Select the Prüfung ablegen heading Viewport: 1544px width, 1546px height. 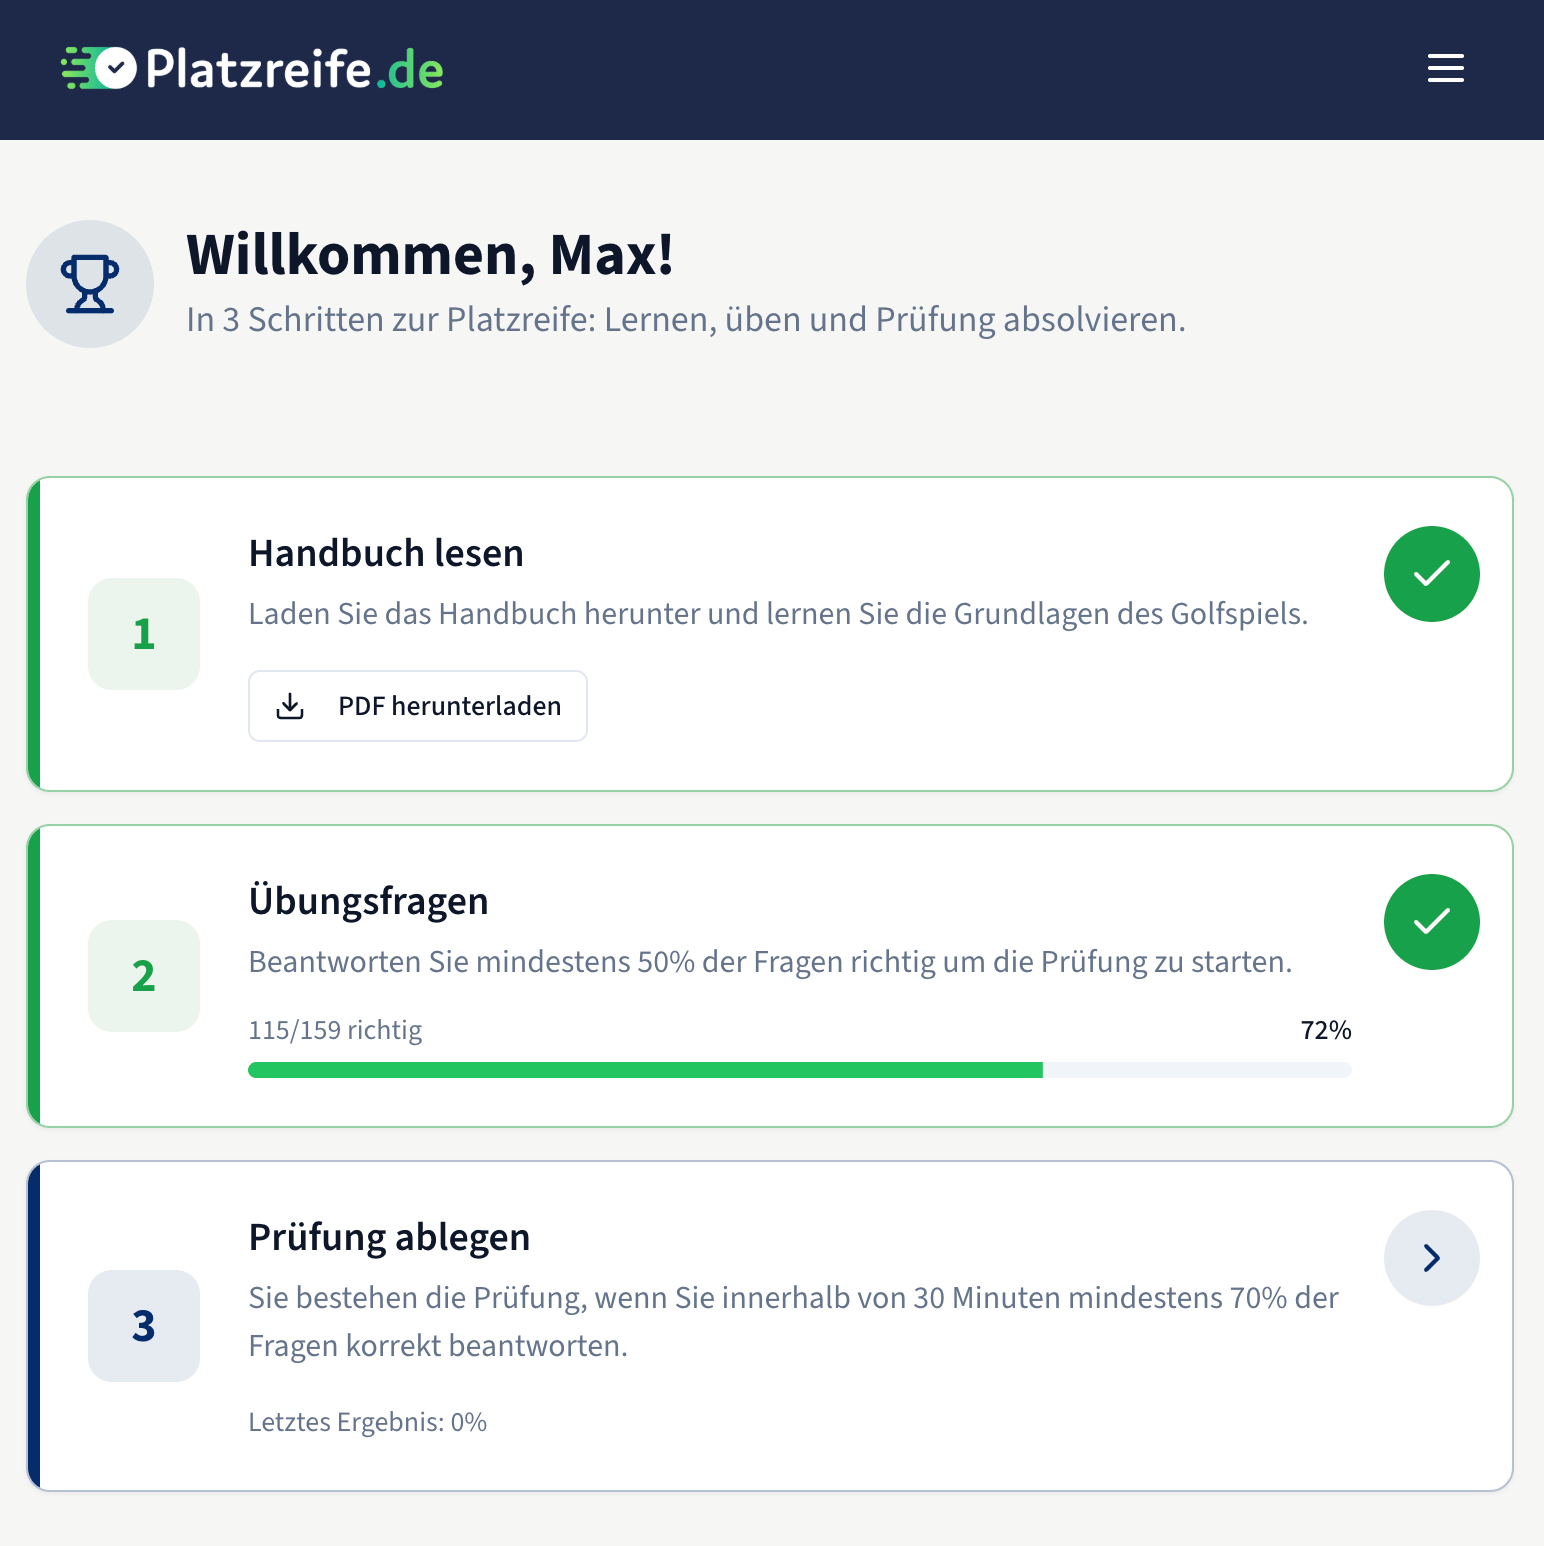coord(389,1237)
